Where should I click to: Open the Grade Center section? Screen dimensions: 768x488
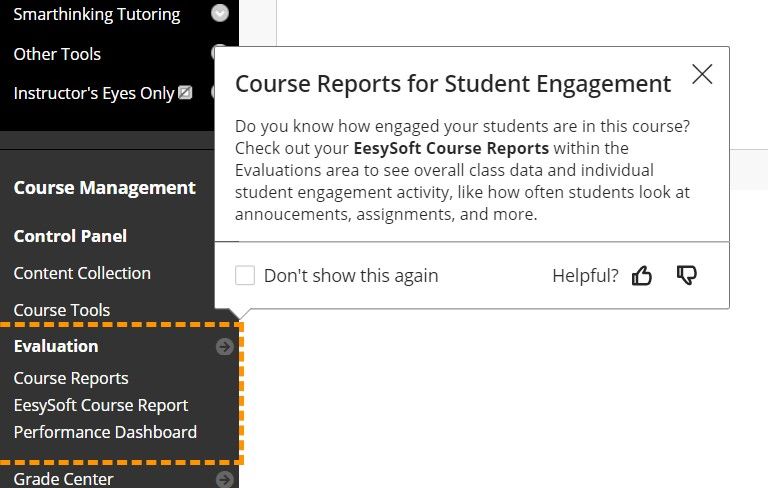tap(63, 479)
